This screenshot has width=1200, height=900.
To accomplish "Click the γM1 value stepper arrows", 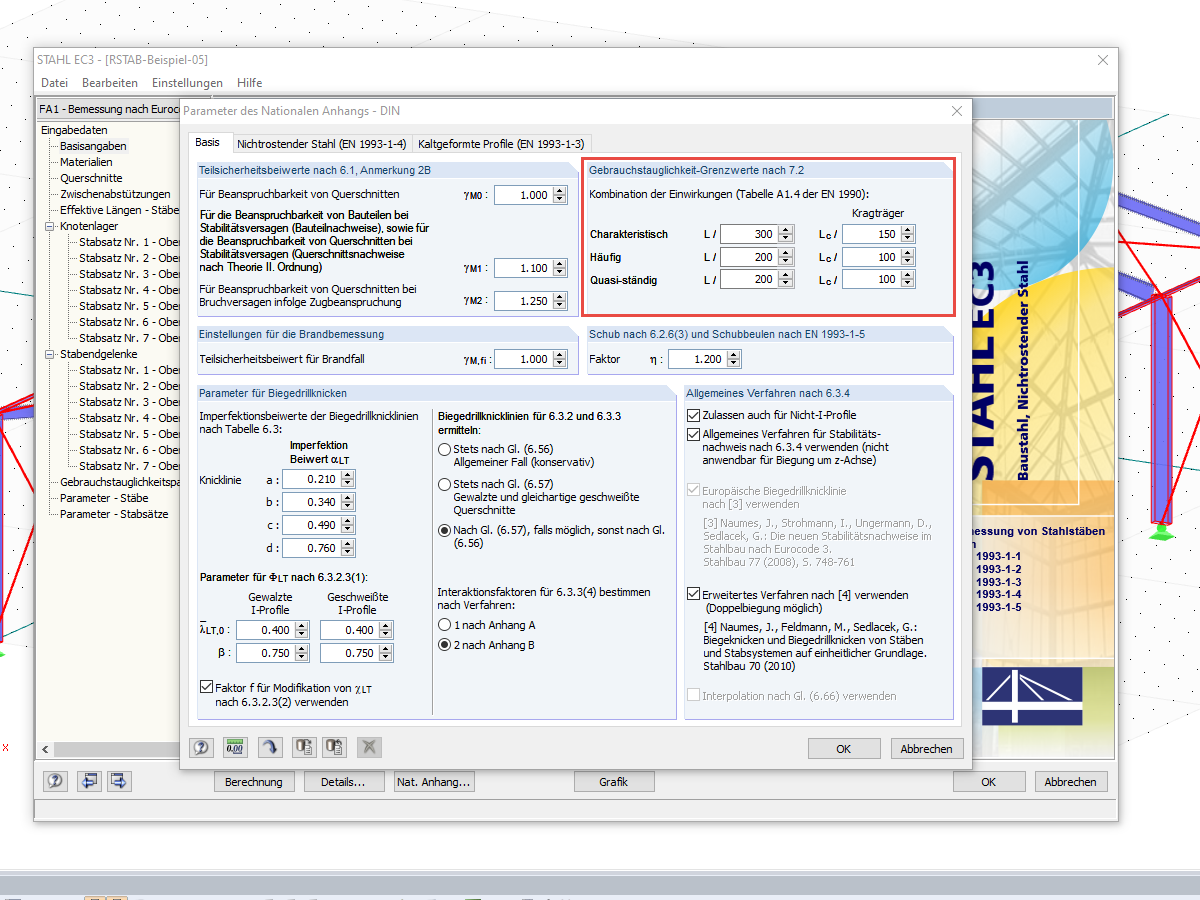I will pyautogui.click(x=559, y=268).
